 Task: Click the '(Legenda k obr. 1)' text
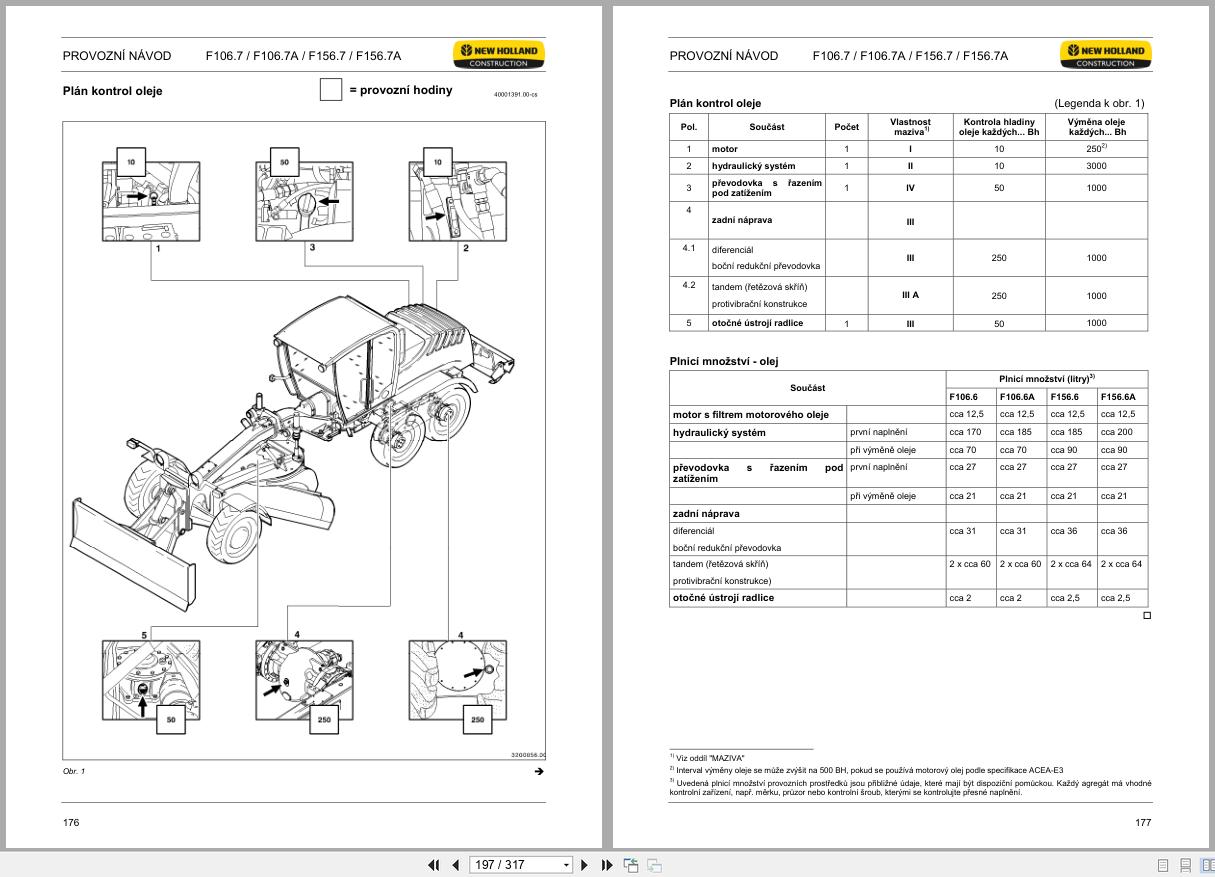click(1099, 103)
